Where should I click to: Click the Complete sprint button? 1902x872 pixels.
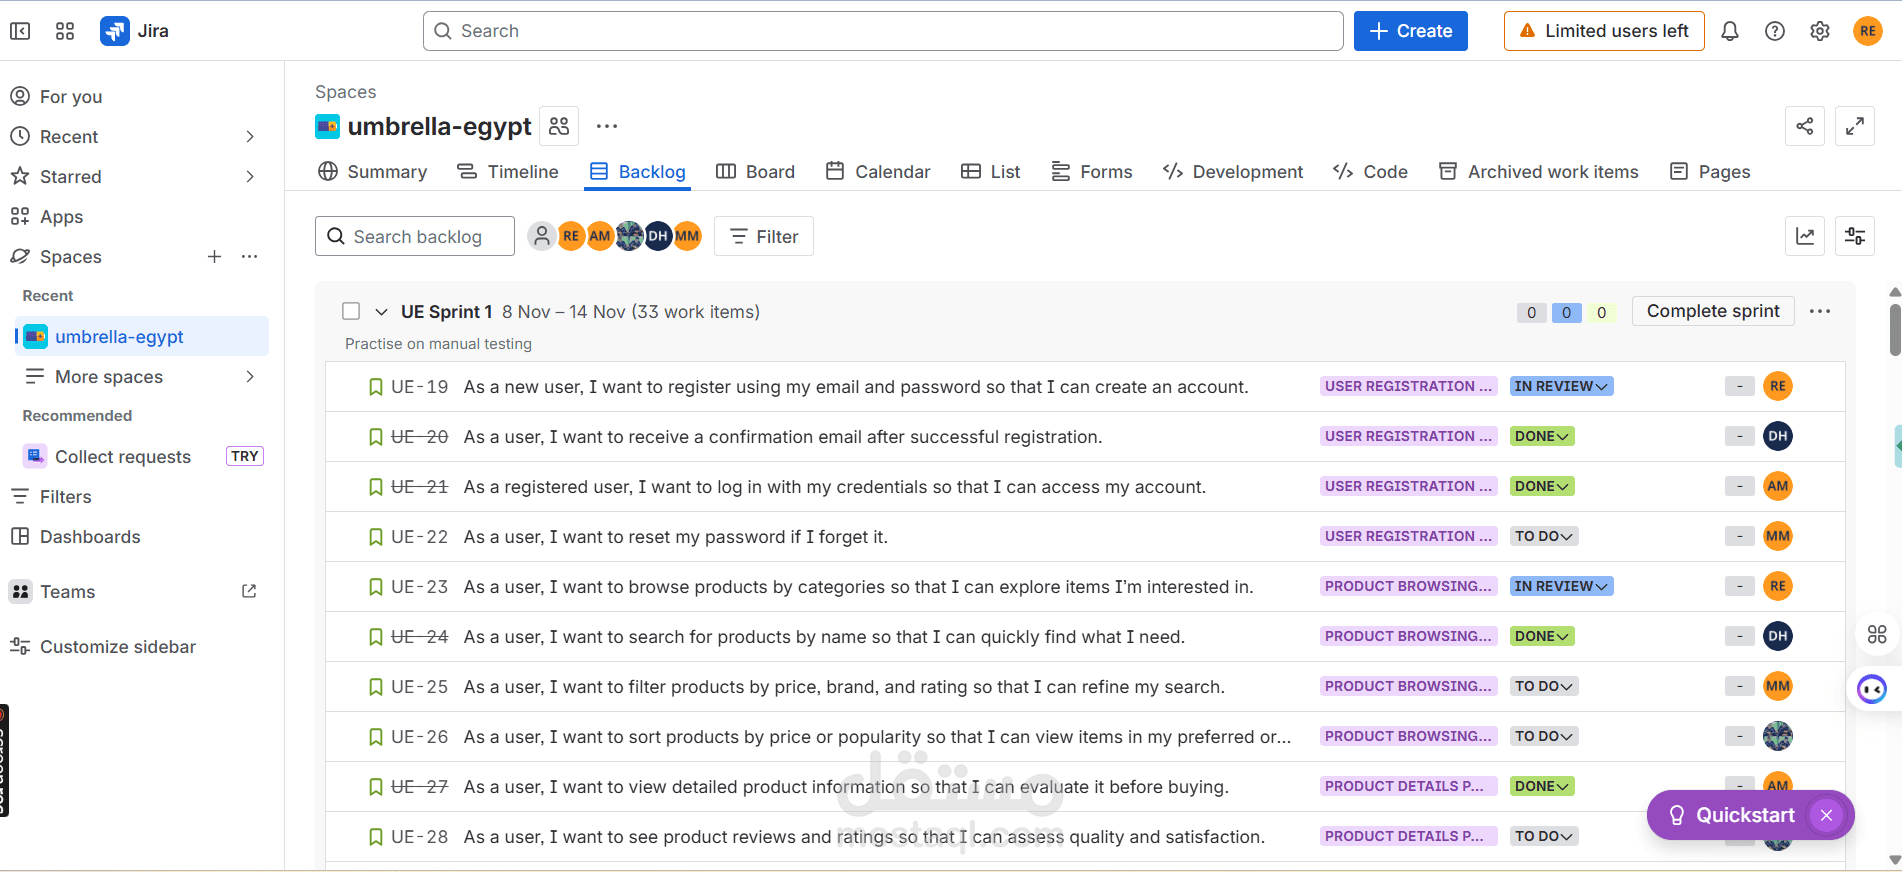tap(1713, 311)
